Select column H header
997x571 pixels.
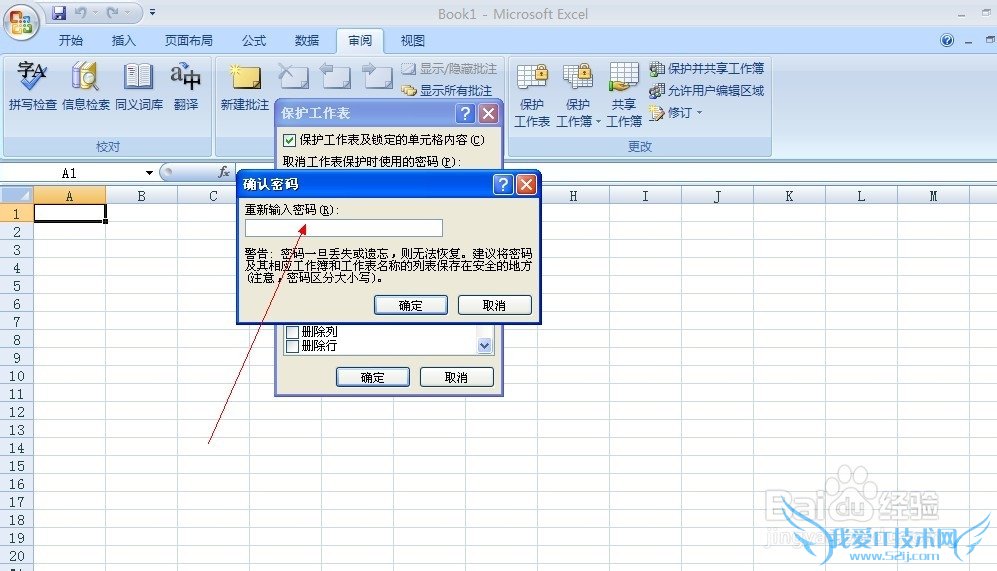coord(574,195)
